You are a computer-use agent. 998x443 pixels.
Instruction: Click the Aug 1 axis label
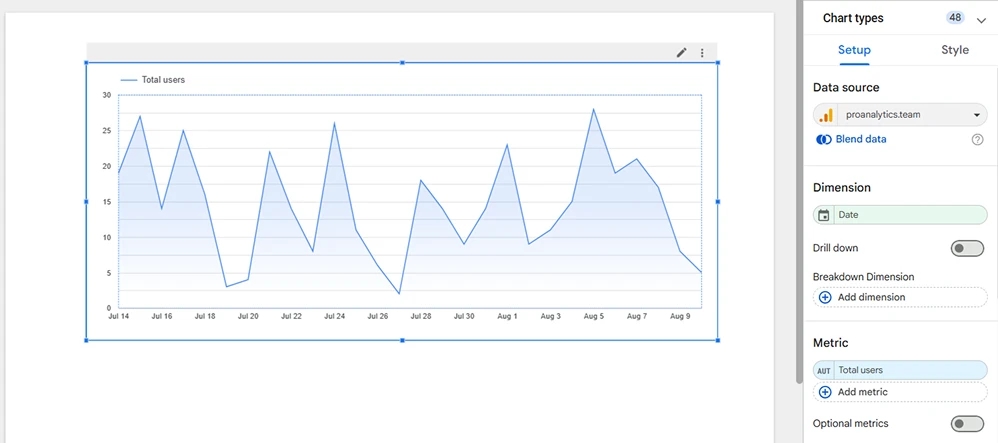507,316
